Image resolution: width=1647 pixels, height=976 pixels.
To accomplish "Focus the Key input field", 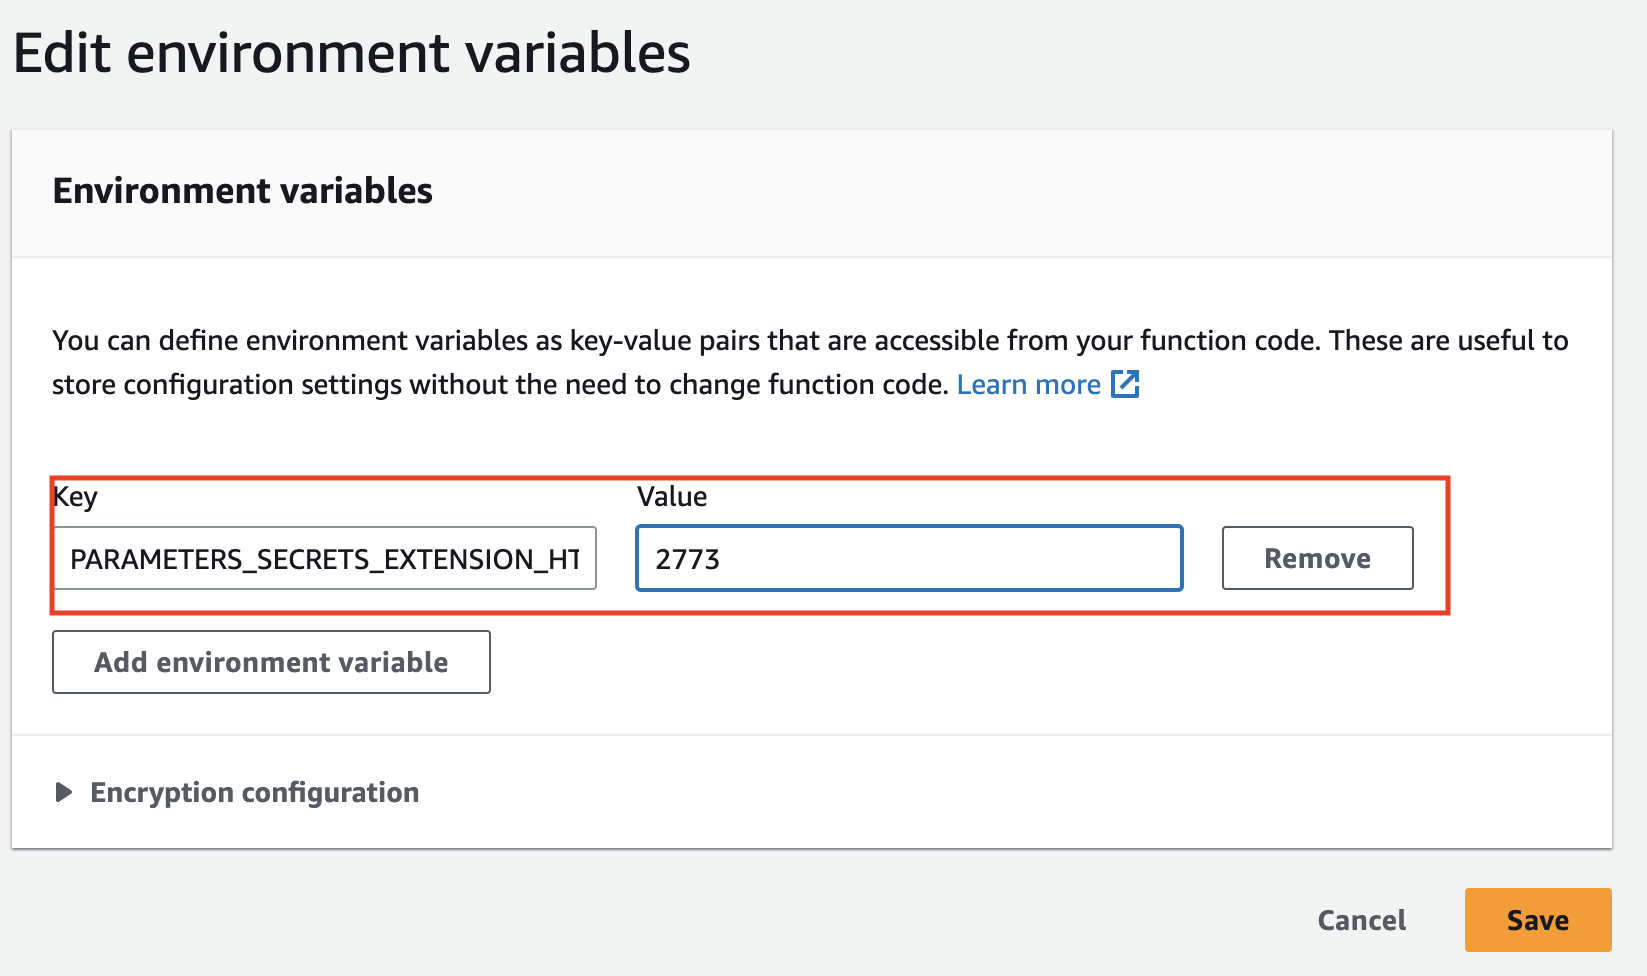I will 326,558.
